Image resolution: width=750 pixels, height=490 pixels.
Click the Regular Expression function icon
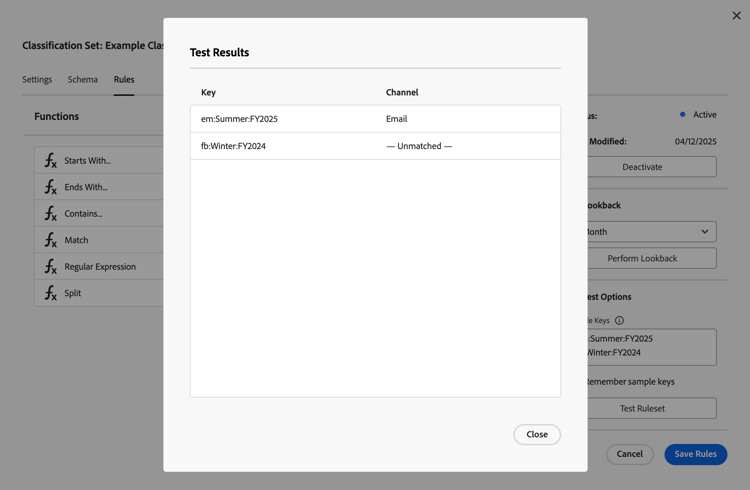pos(50,267)
